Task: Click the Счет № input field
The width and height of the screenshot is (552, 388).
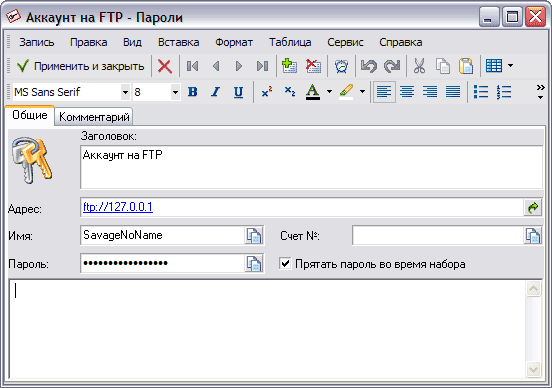Action: coord(438,236)
